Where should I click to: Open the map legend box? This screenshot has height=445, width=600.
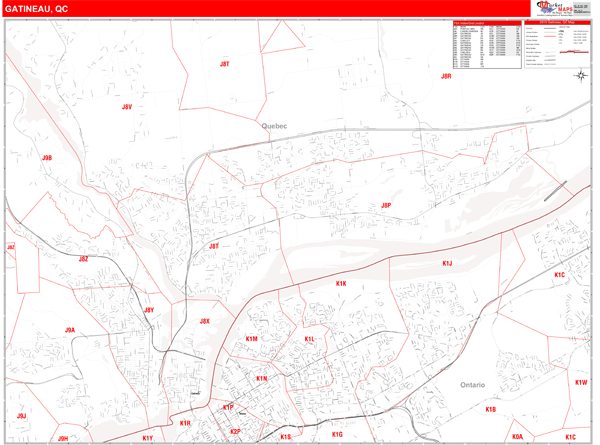[x=558, y=44]
